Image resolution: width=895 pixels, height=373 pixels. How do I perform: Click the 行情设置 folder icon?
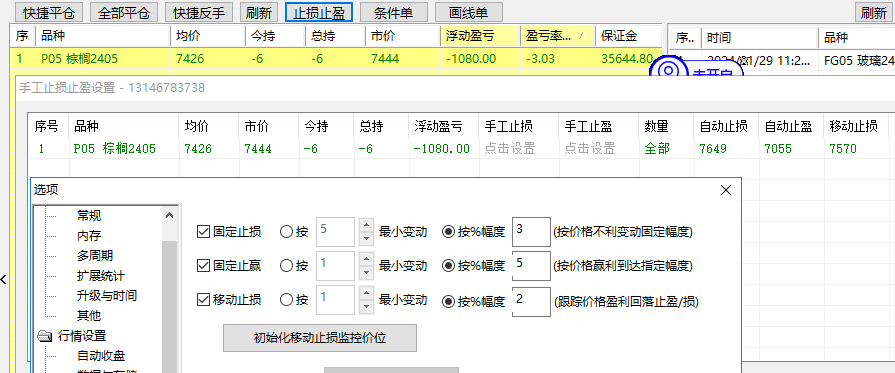click(45, 336)
